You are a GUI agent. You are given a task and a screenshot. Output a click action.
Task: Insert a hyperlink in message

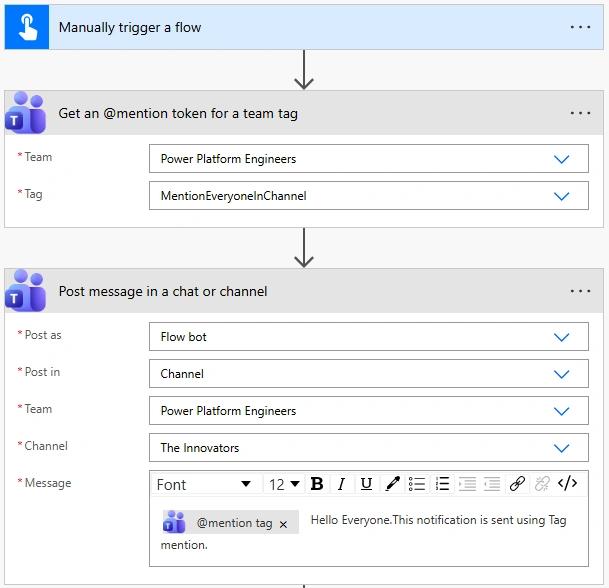click(x=517, y=484)
